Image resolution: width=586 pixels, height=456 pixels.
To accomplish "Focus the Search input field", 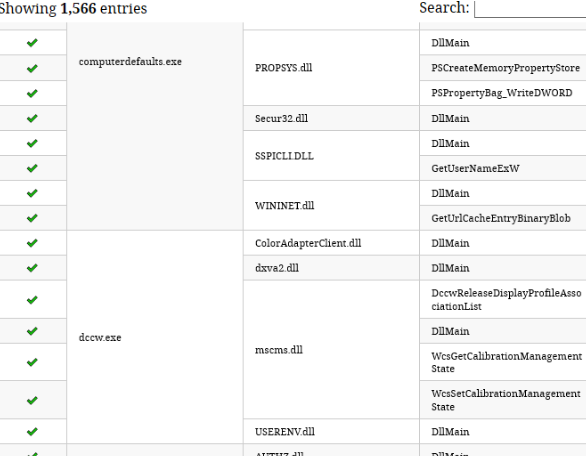I will [530, 9].
